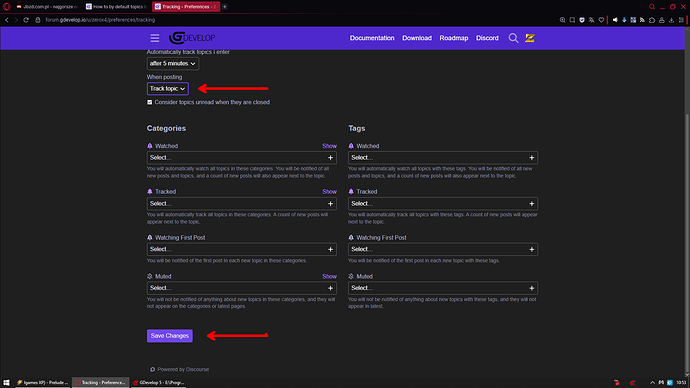Go back in browser history
Screen dimensions: 690x388
click(7, 20)
